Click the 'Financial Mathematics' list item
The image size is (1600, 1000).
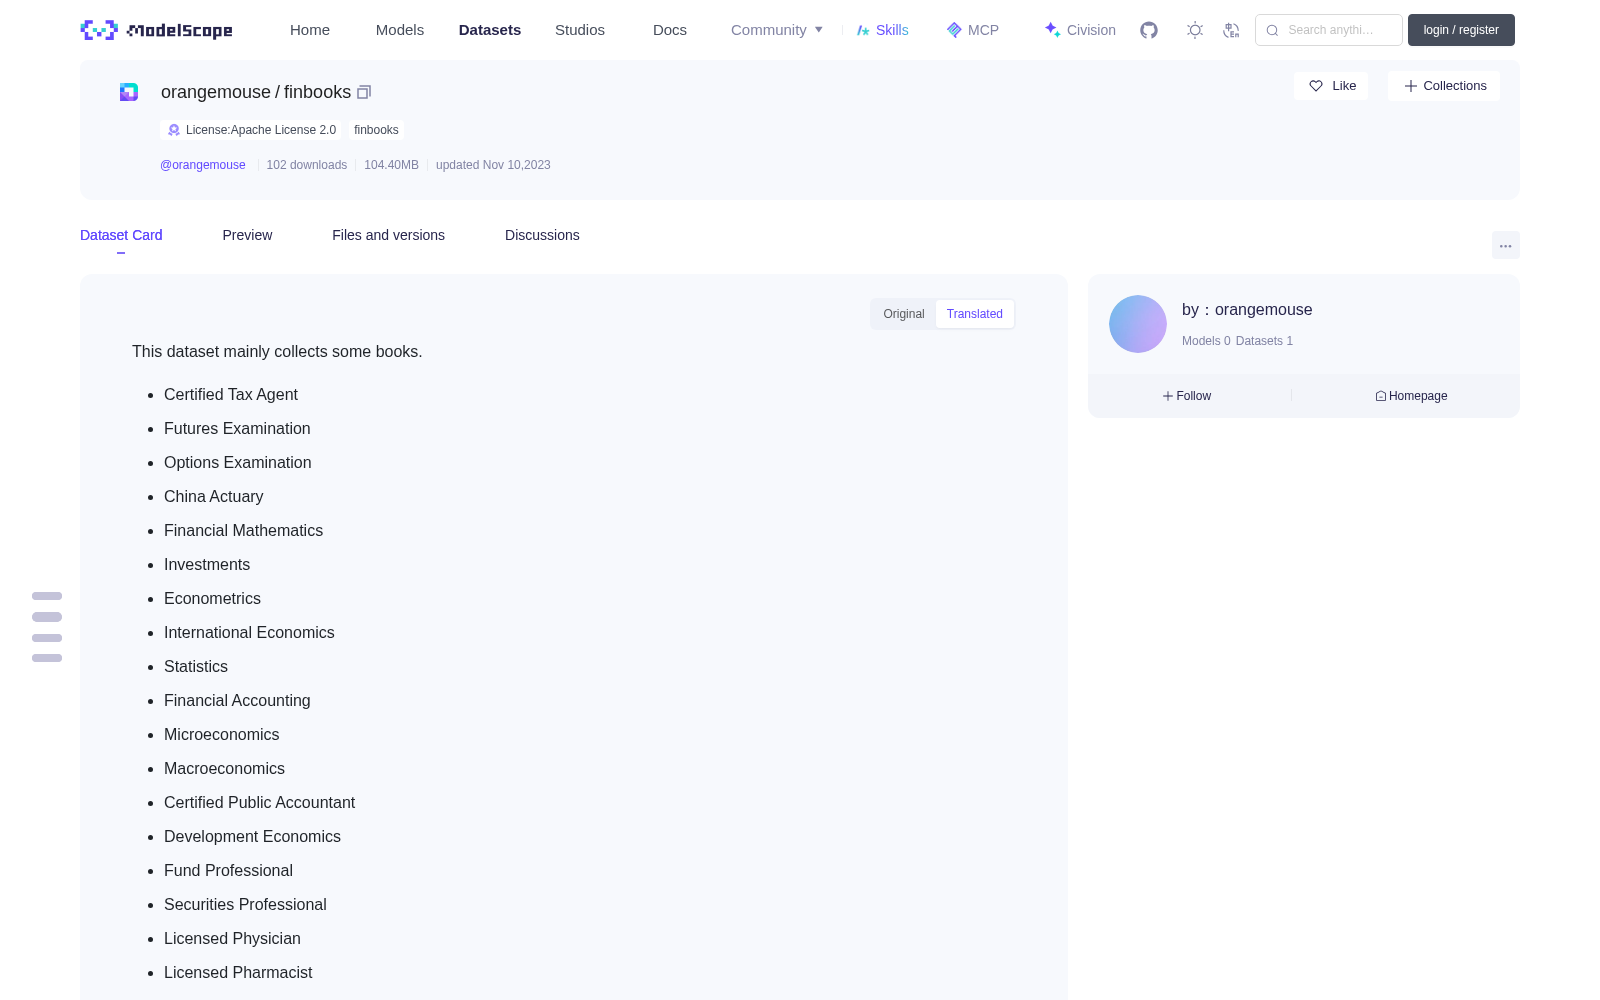coord(244,531)
